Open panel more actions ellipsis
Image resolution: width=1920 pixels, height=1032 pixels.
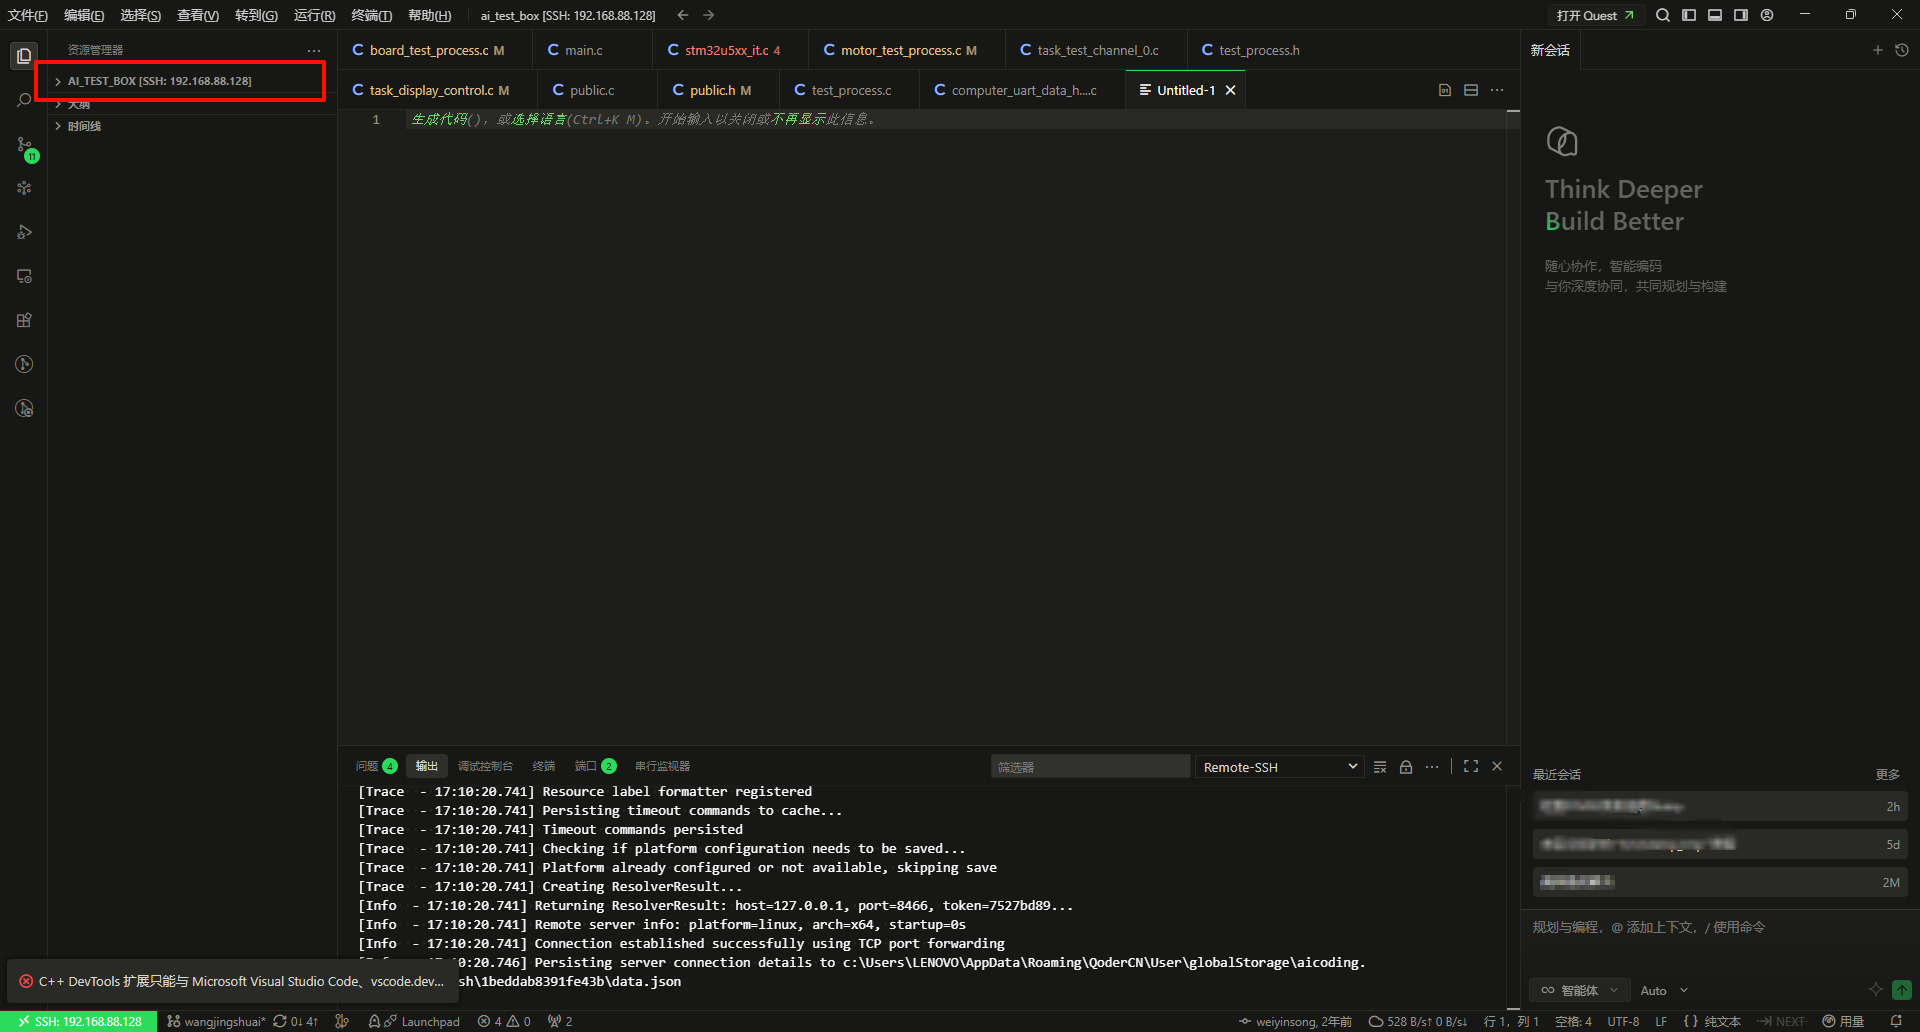coord(1432,767)
